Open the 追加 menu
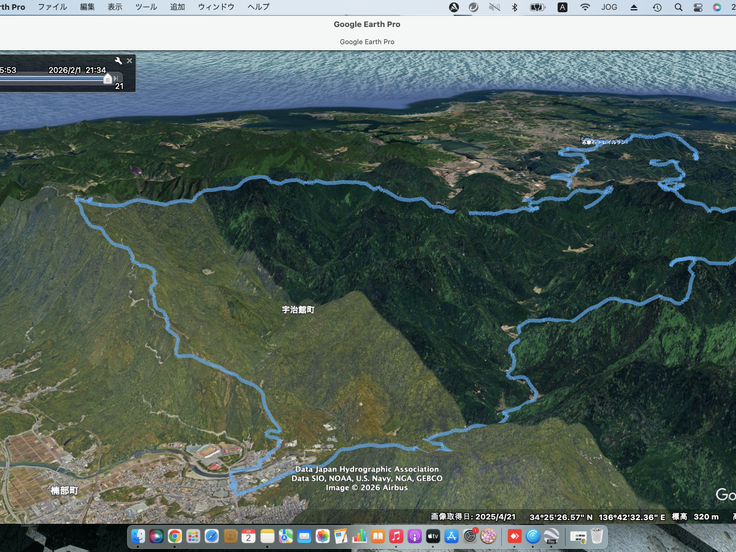736x552 pixels. pyautogui.click(x=177, y=7)
